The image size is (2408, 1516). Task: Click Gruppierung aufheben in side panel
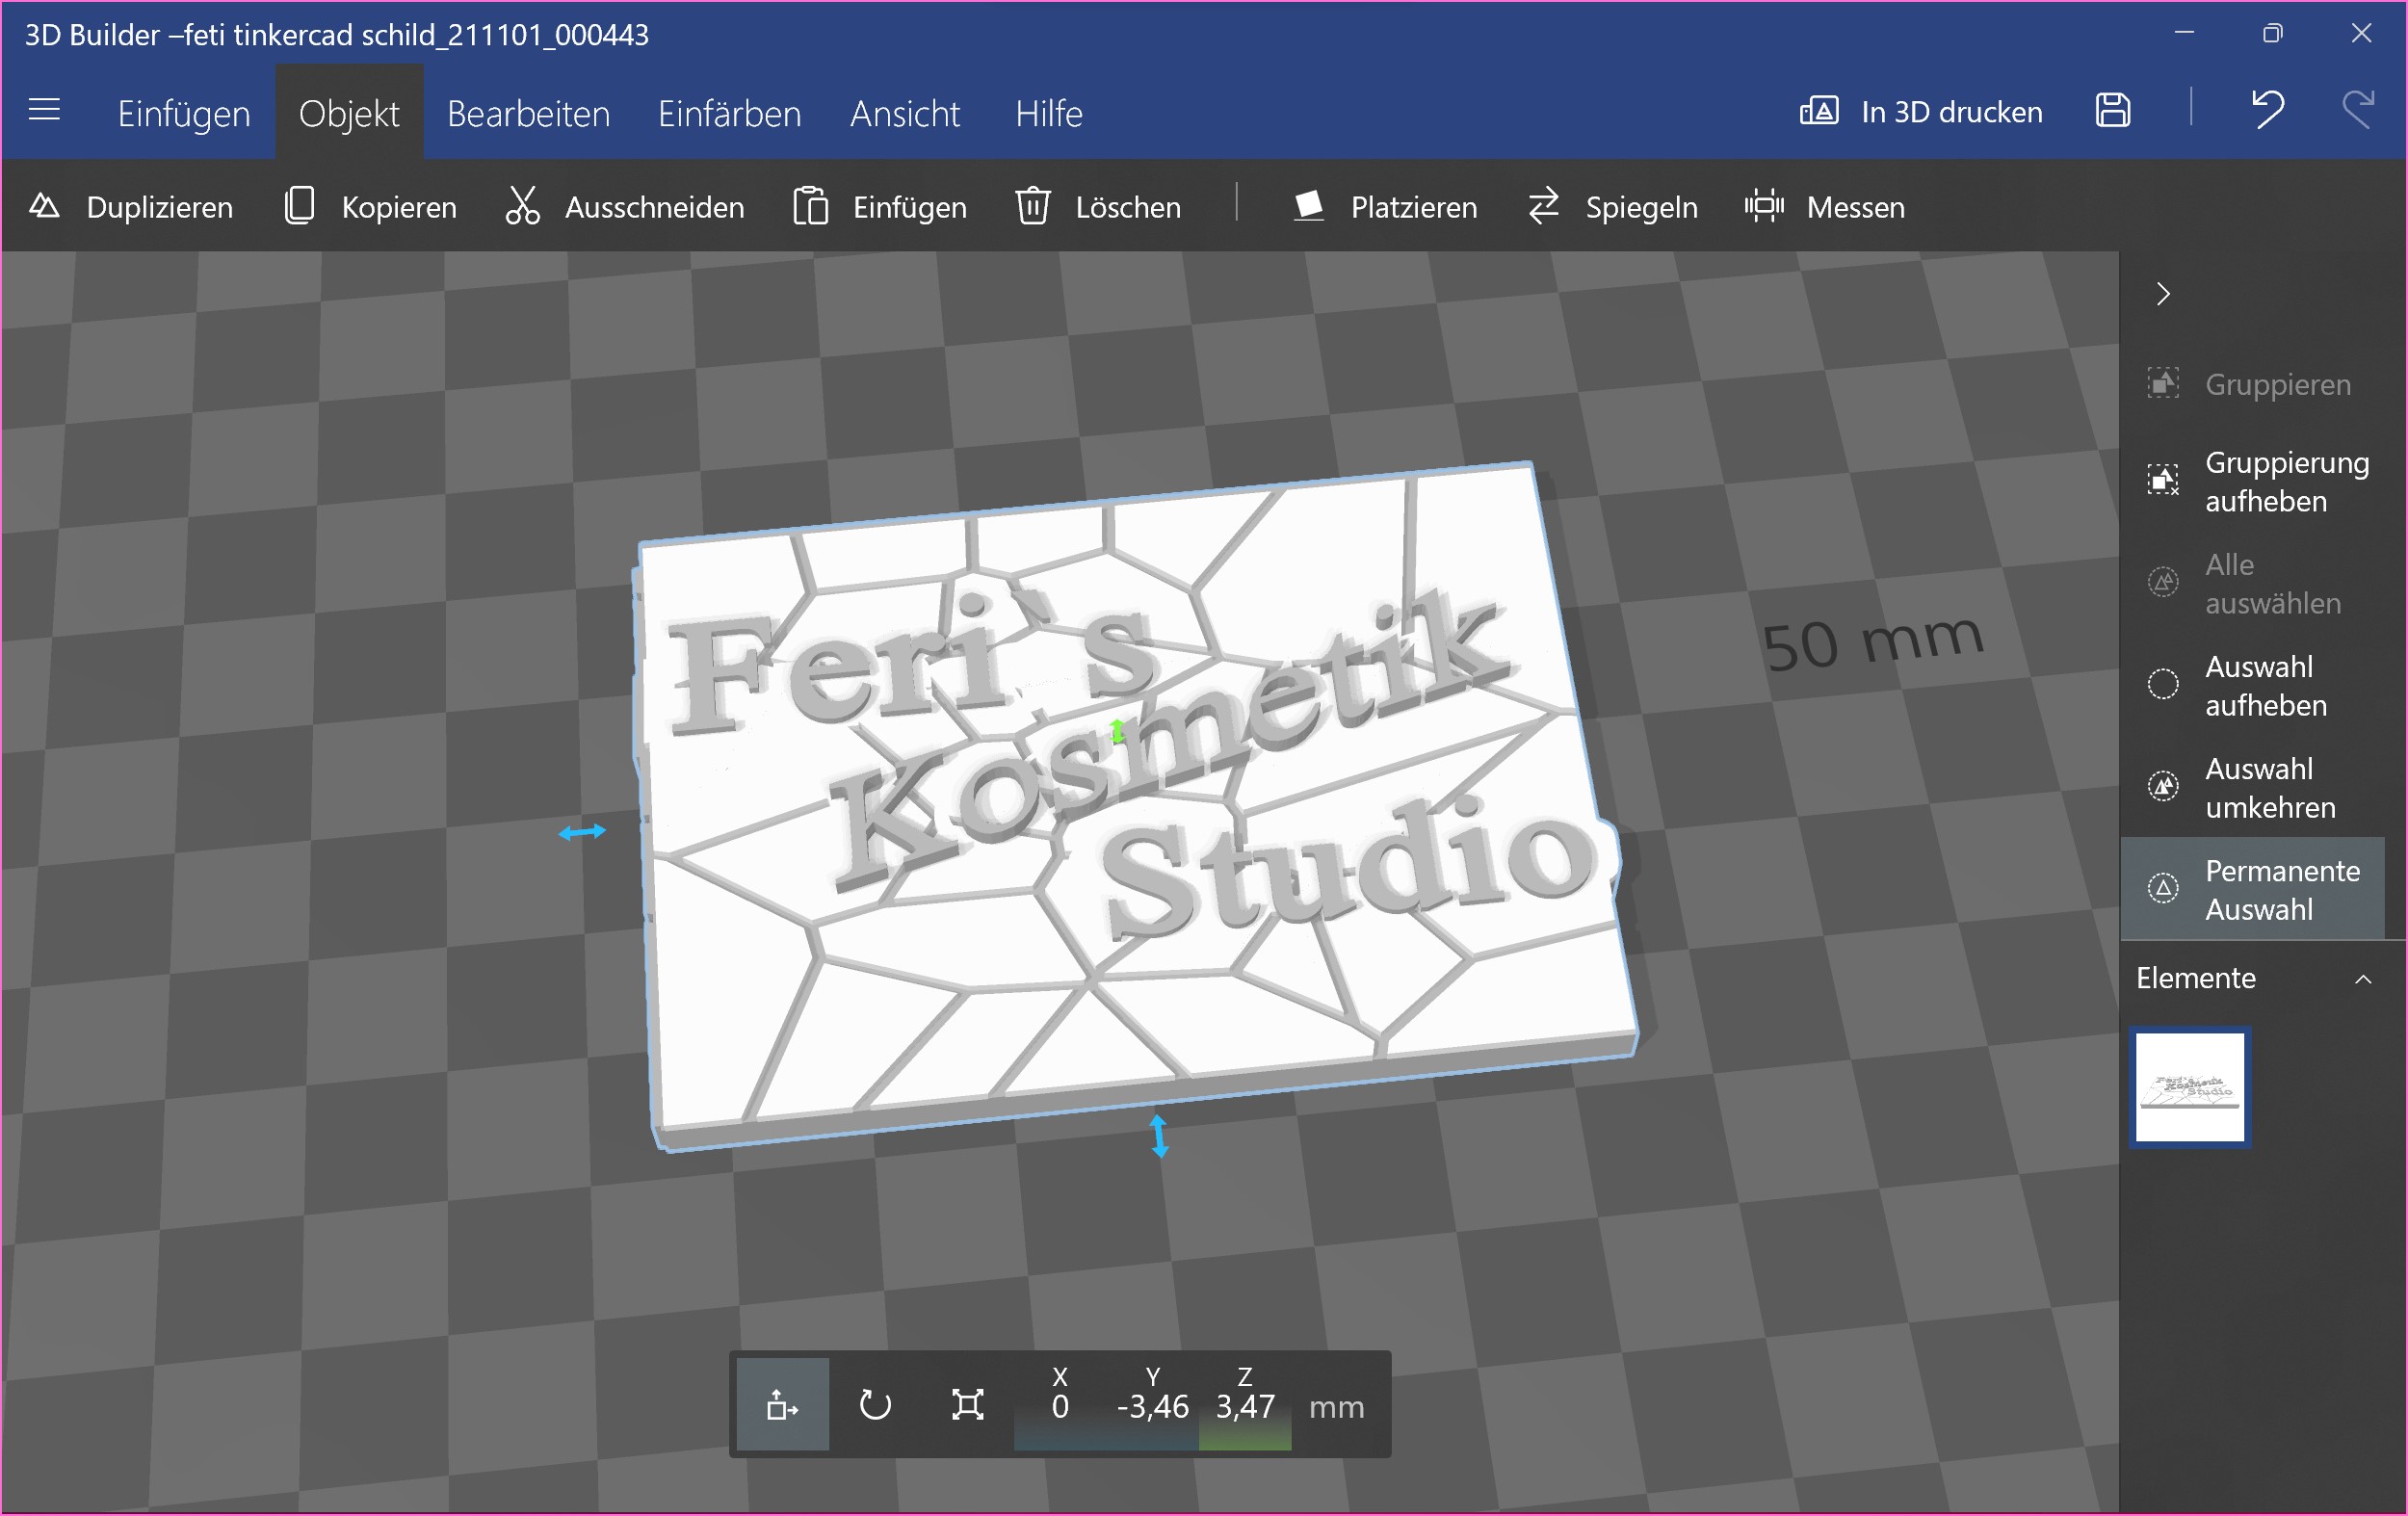coord(2255,482)
